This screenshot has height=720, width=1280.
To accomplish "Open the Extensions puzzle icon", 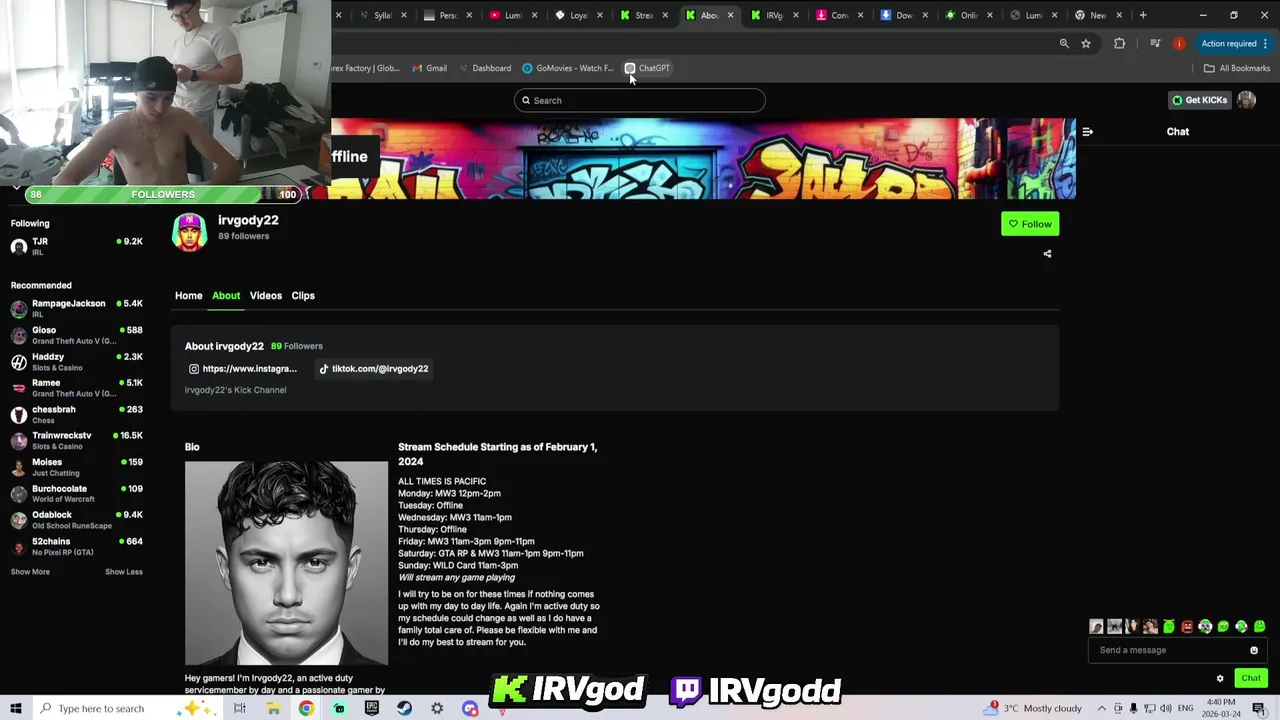I will click(x=1119, y=43).
